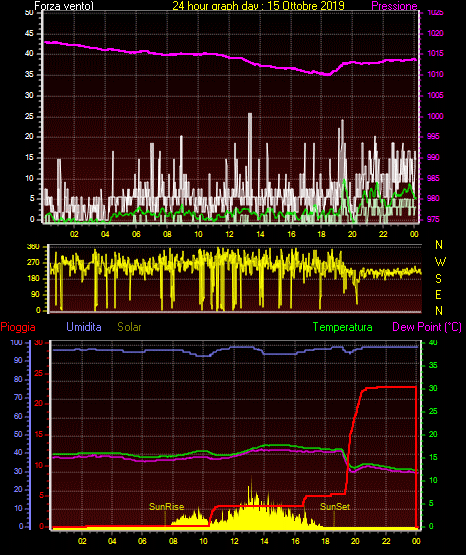Screen dimensions: 466x555
Task: Click the "270" wind direction axis value
Action: (33, 263)
